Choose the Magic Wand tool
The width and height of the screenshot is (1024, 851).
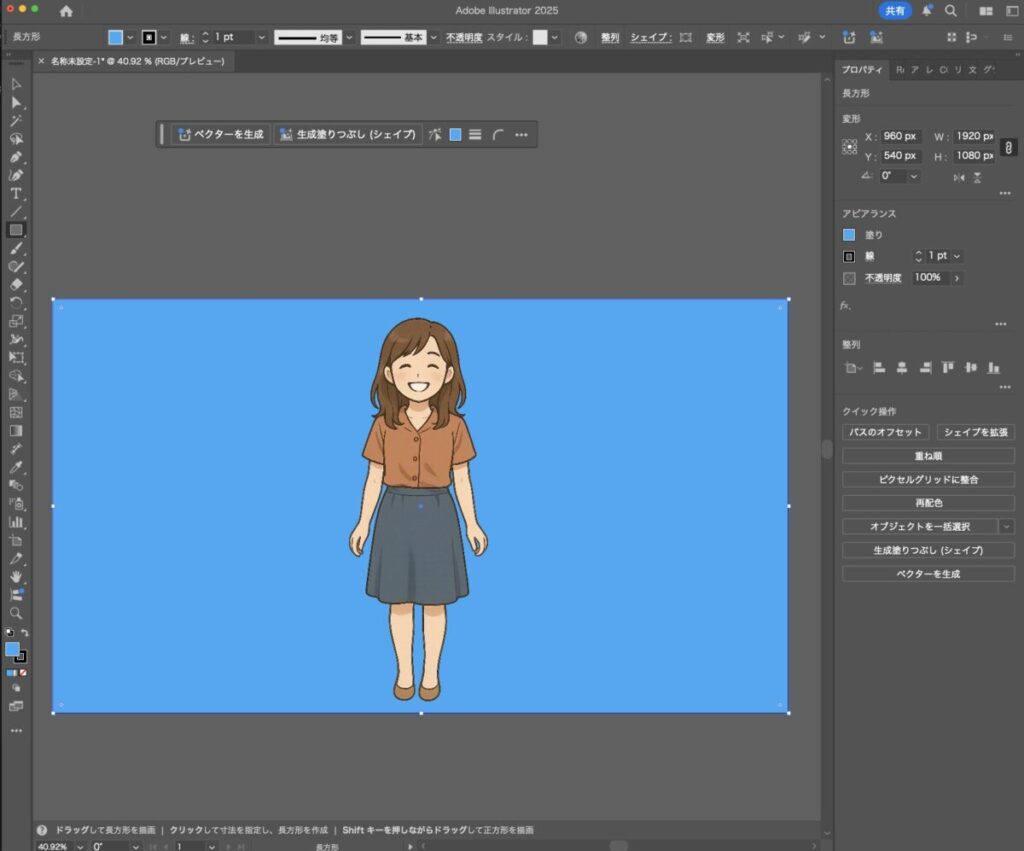[x=16, y=120]
